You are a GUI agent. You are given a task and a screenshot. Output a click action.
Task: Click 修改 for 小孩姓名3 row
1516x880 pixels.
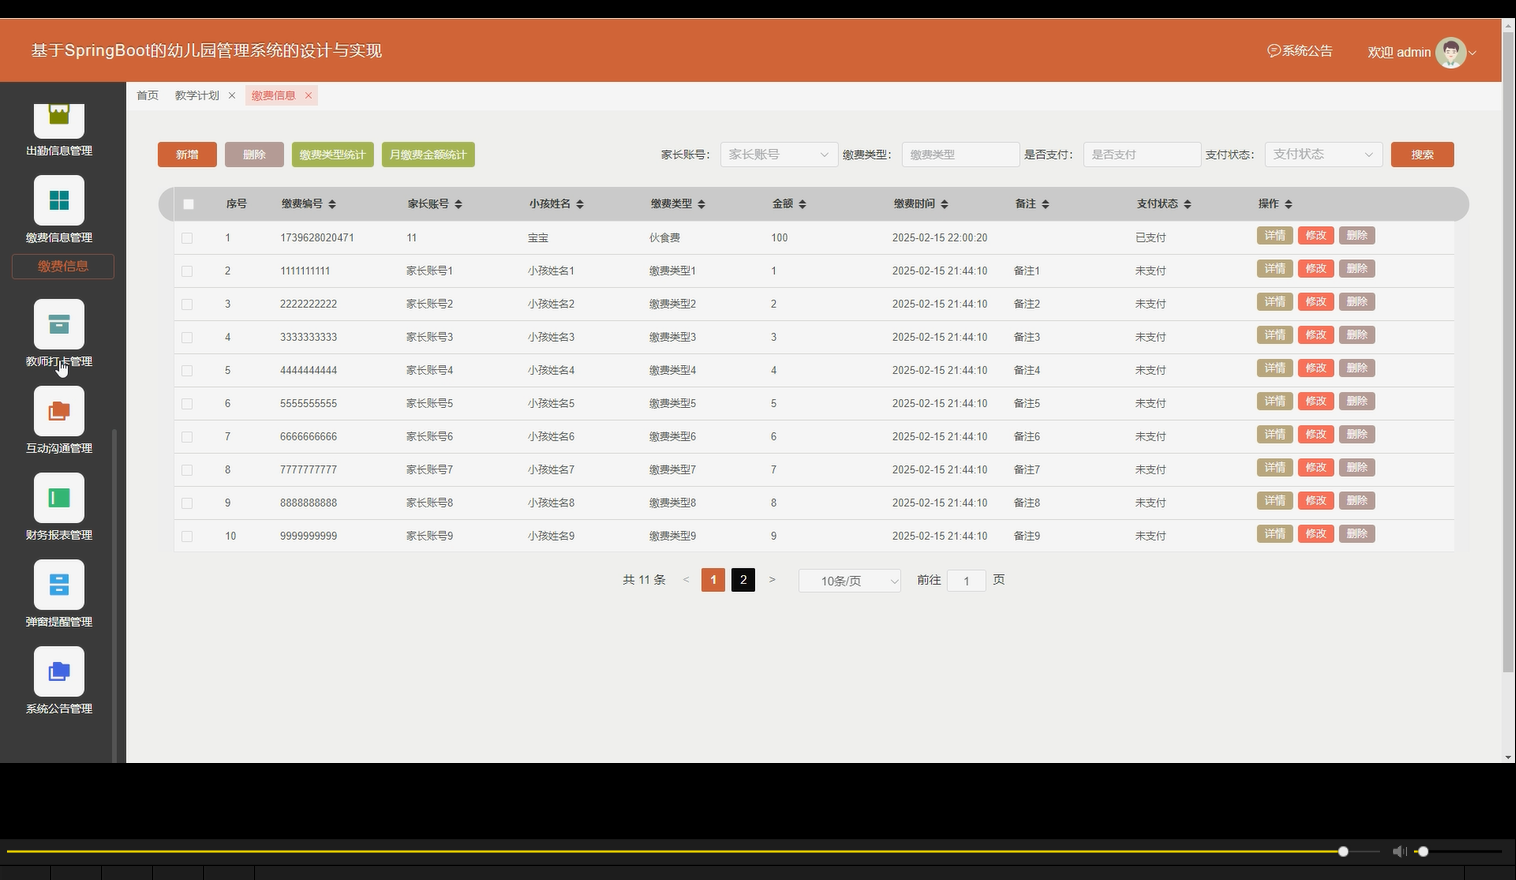[x=1316, y=335]
